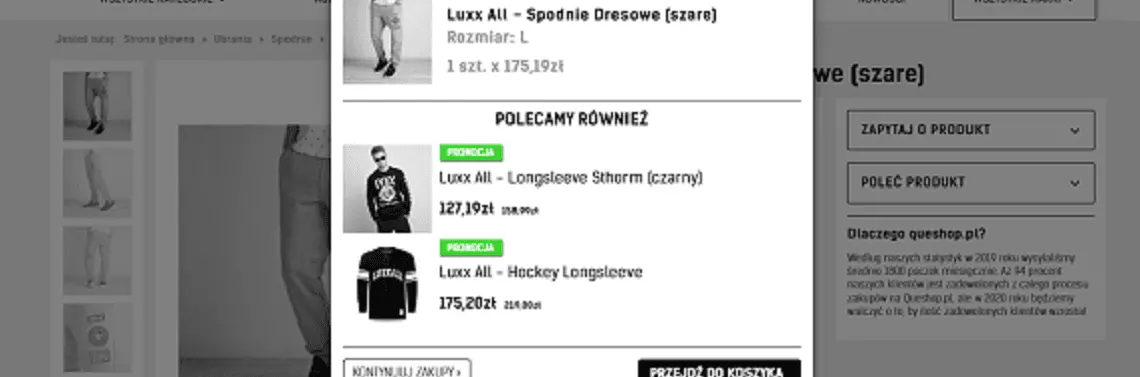Click the PROMOCJA badge above Hockey Longsleeve

pos(471,248)
